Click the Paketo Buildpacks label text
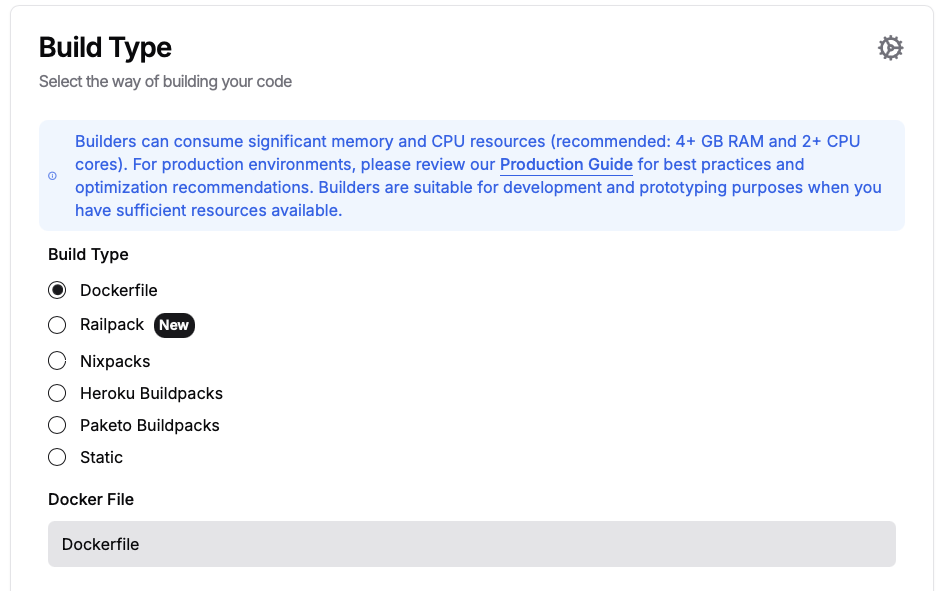This screenshot has width=946, height=591. click(150, 425)
